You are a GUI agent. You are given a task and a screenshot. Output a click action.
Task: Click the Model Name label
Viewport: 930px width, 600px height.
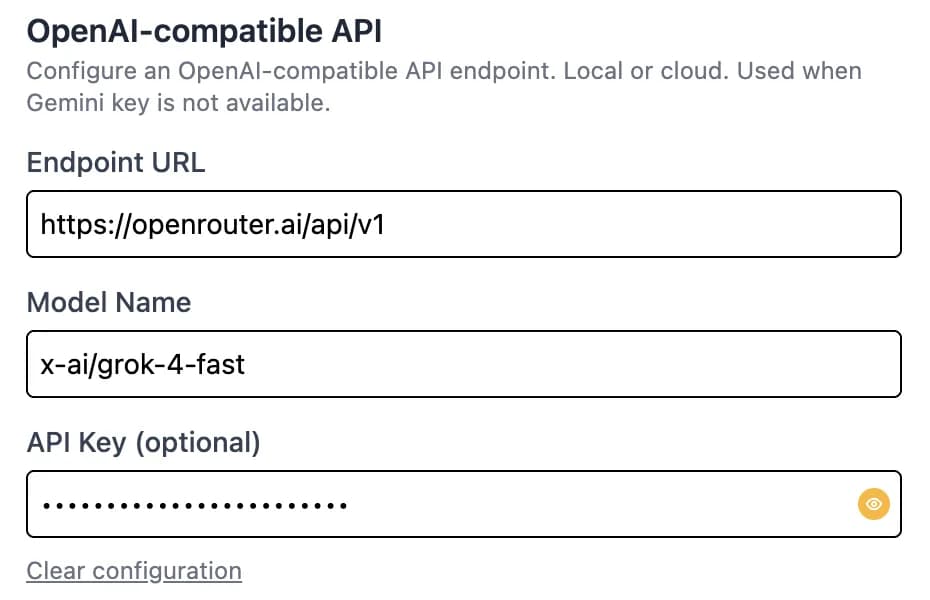109,302
